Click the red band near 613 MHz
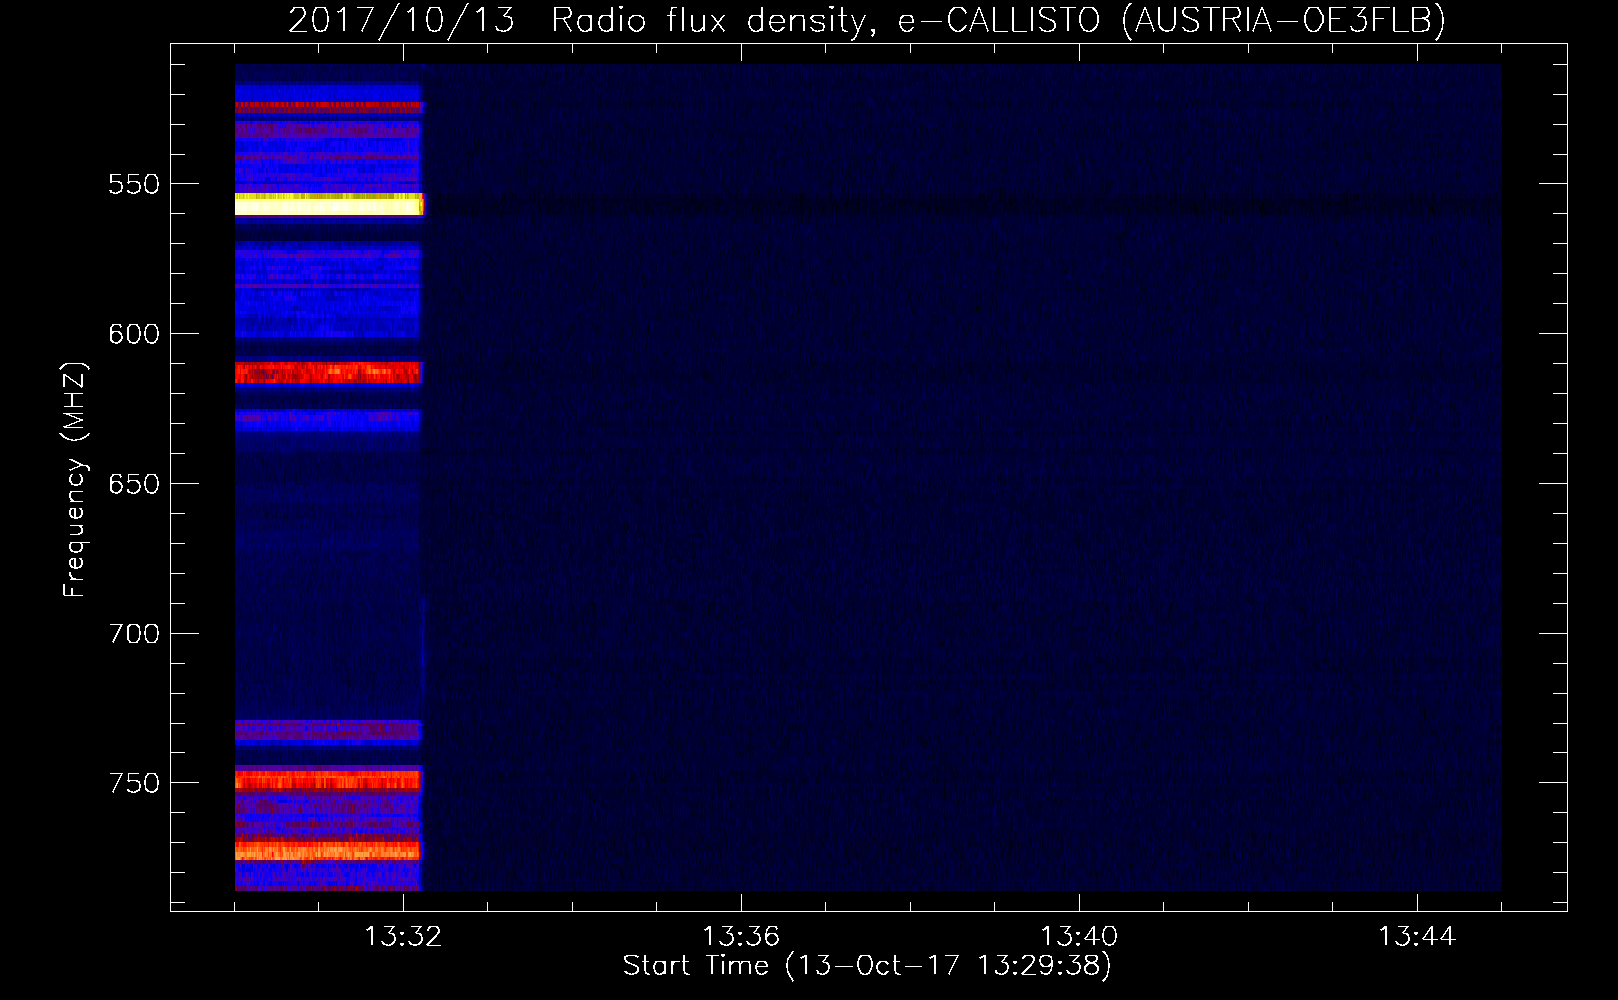This screenshot has width=1618, height=1000. [x=328, y=373]
